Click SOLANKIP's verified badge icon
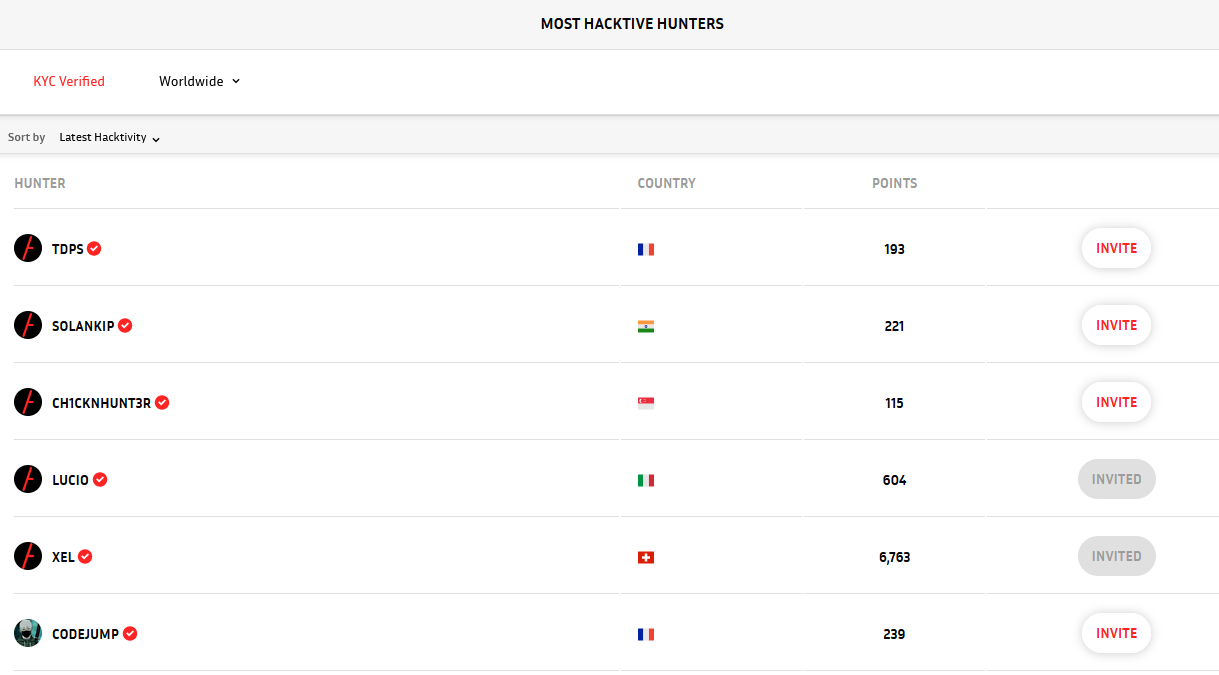Screen dimensions: 1219x675 coord(125,326)
